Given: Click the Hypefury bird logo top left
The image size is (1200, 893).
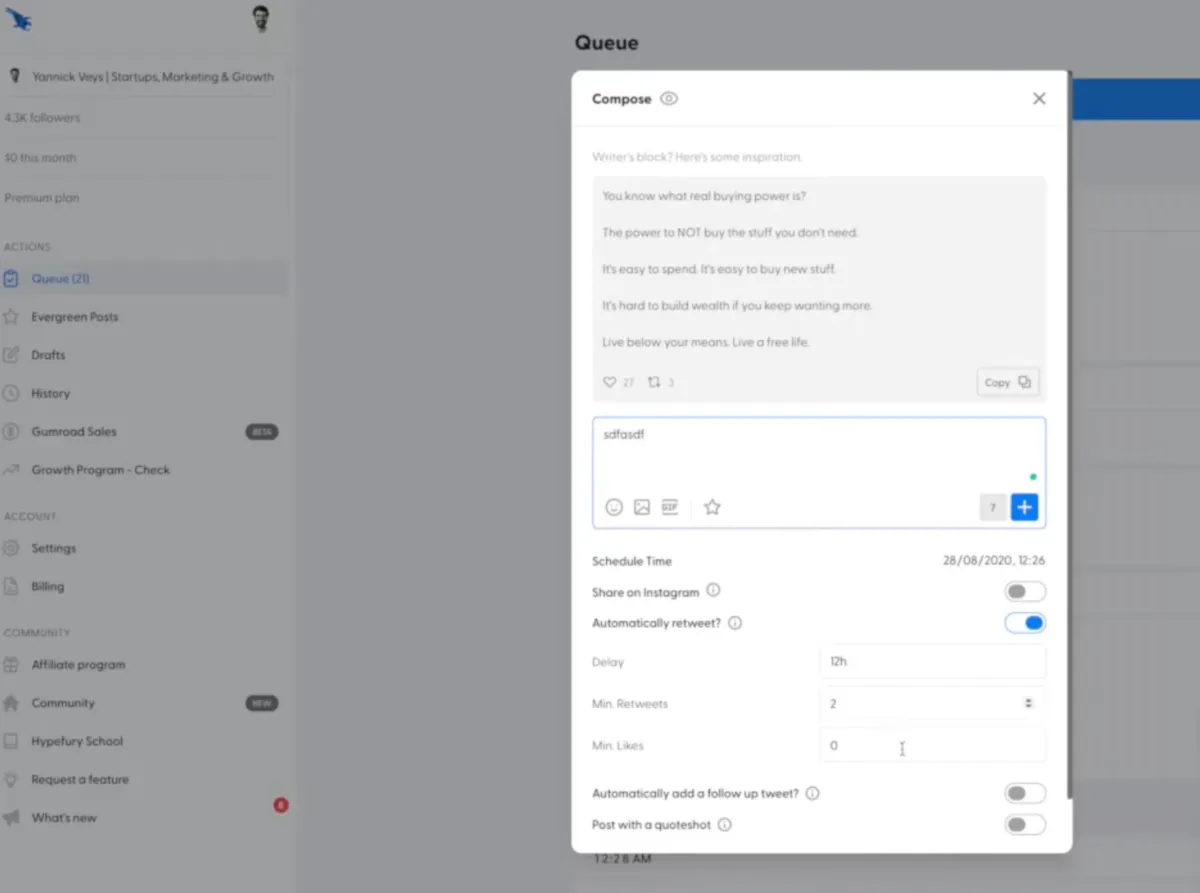Looking at the screenshot, I should (18, 18).
